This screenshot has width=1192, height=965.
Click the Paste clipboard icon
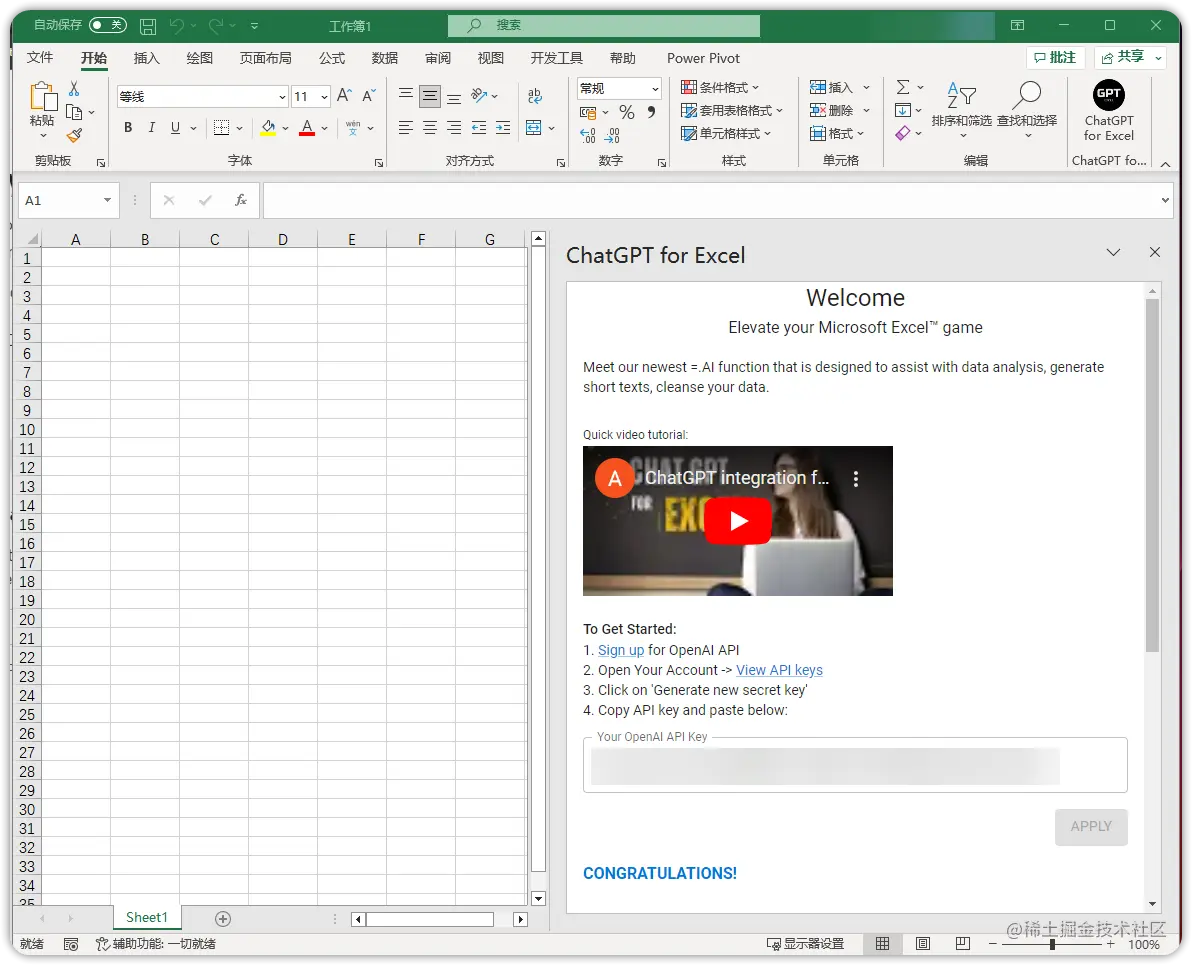(x=43, y=97)
